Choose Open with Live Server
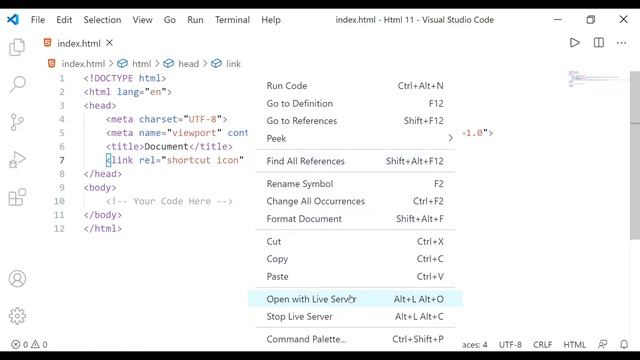640x360 pixels. click(355, 299)
